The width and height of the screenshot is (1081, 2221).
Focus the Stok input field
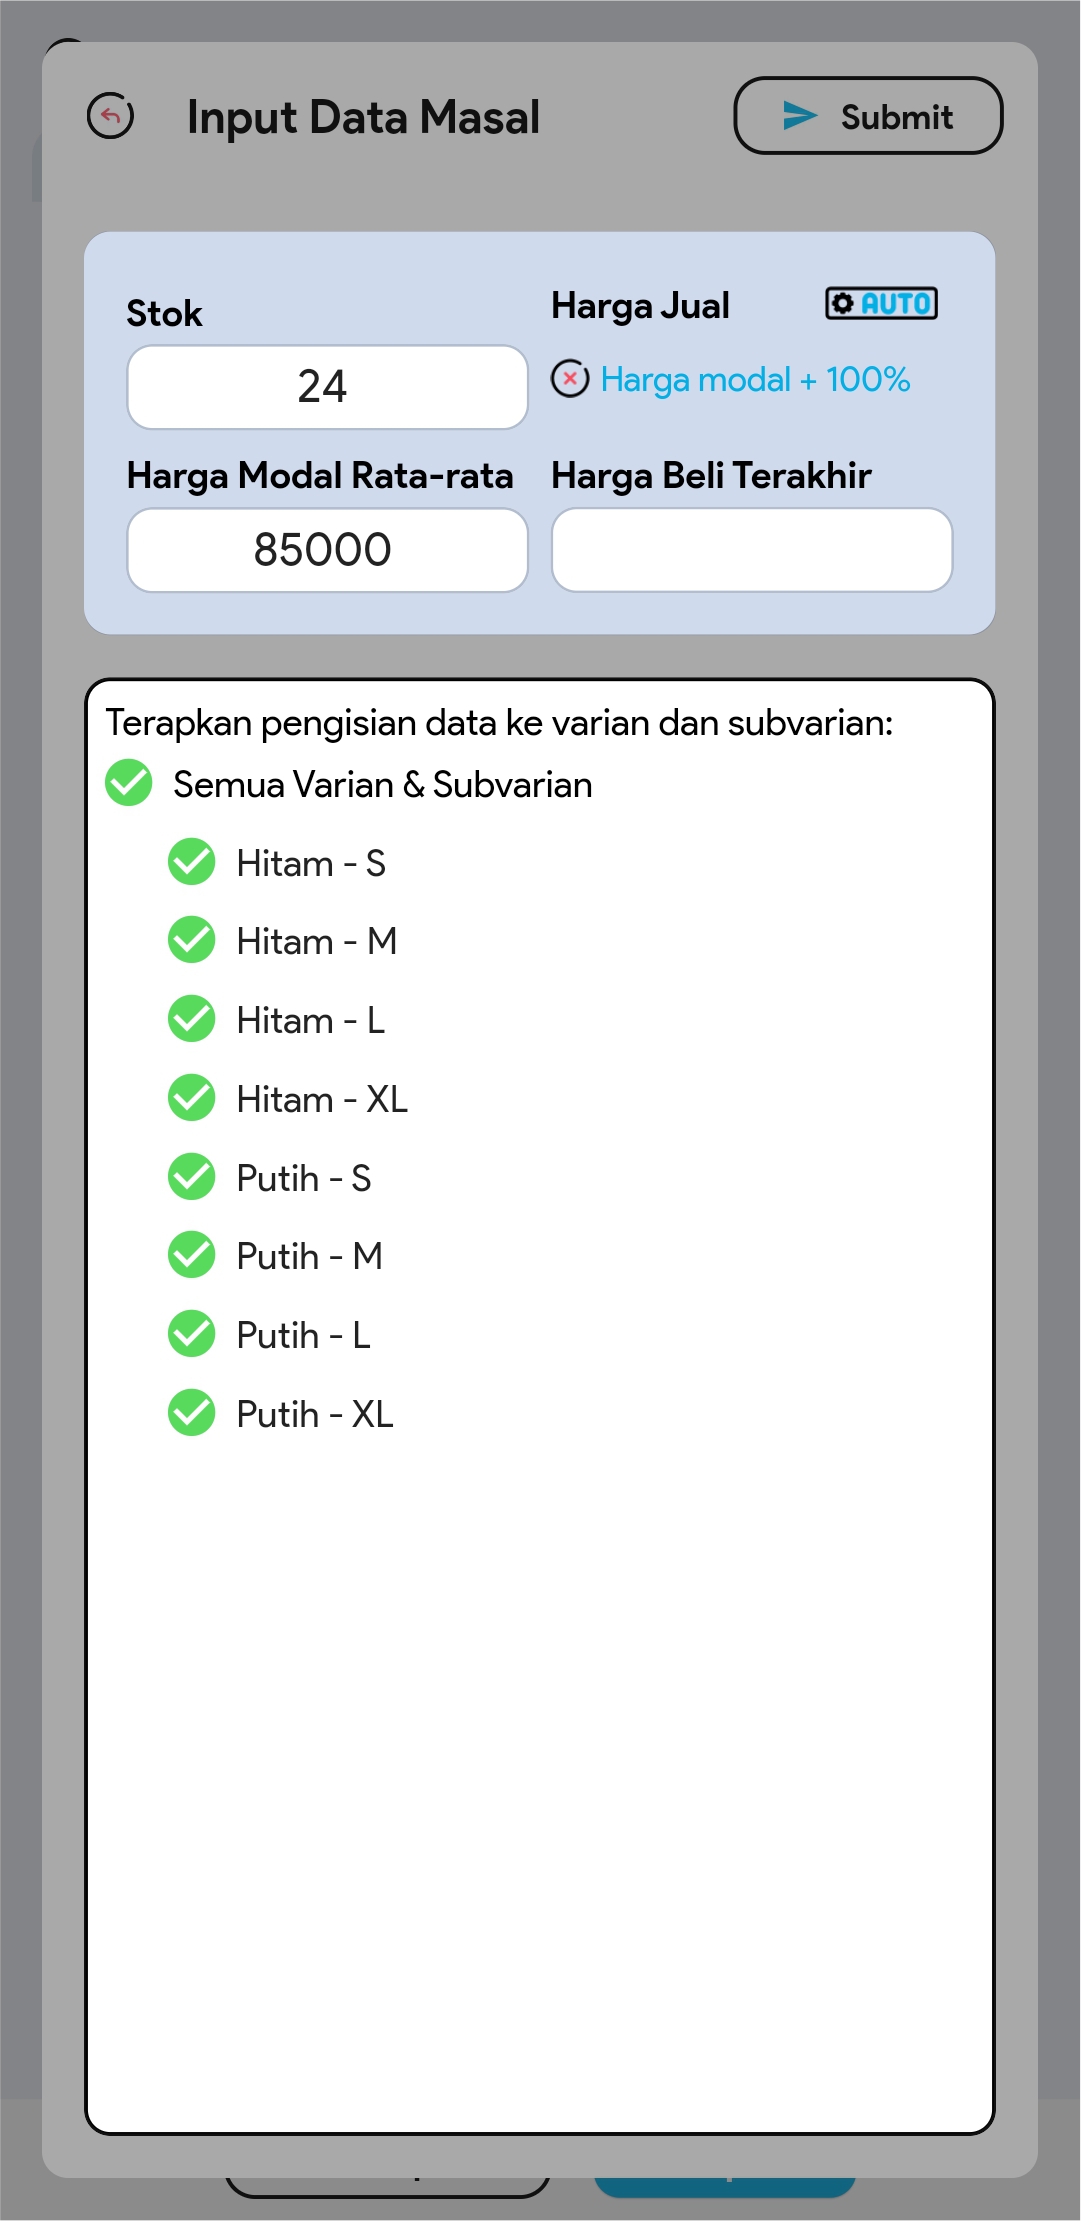327,387
